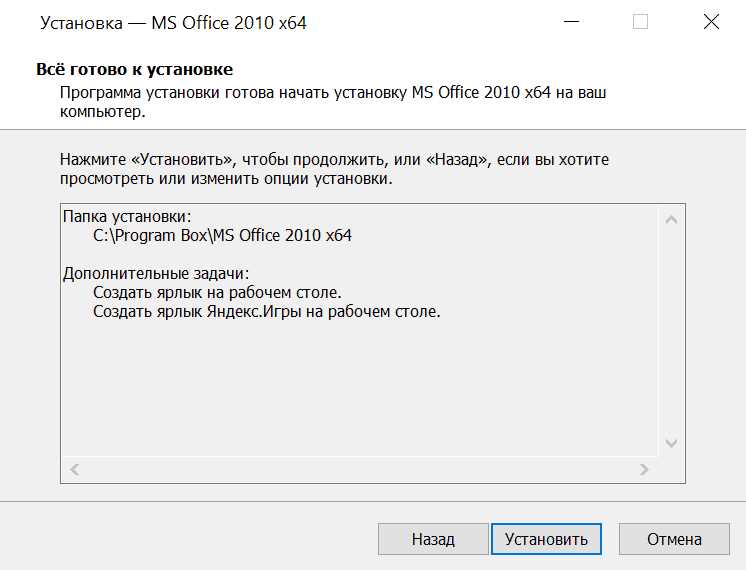Select the "Создать ярлык на рабочем столе." line

[217, 292]
